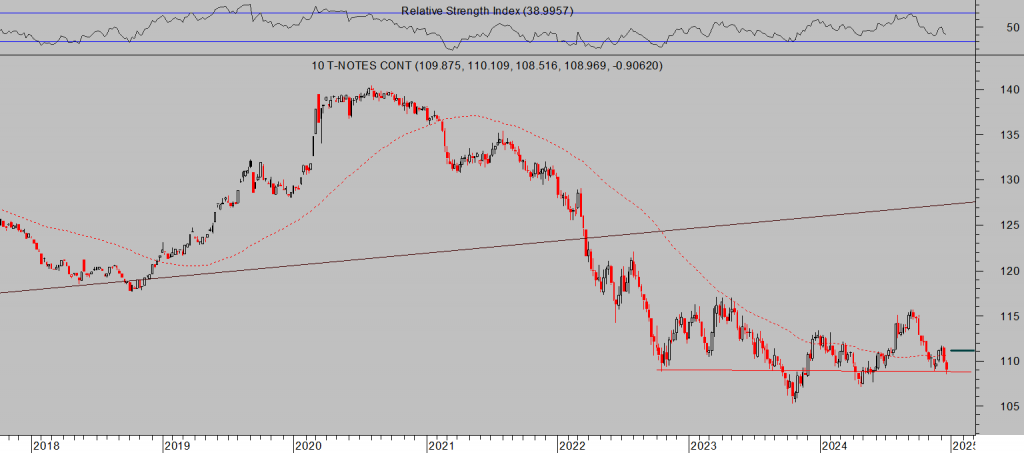Click the Relative Strength Index (38.9957) title
The image size is (1024, 453).
pos(487,11)
